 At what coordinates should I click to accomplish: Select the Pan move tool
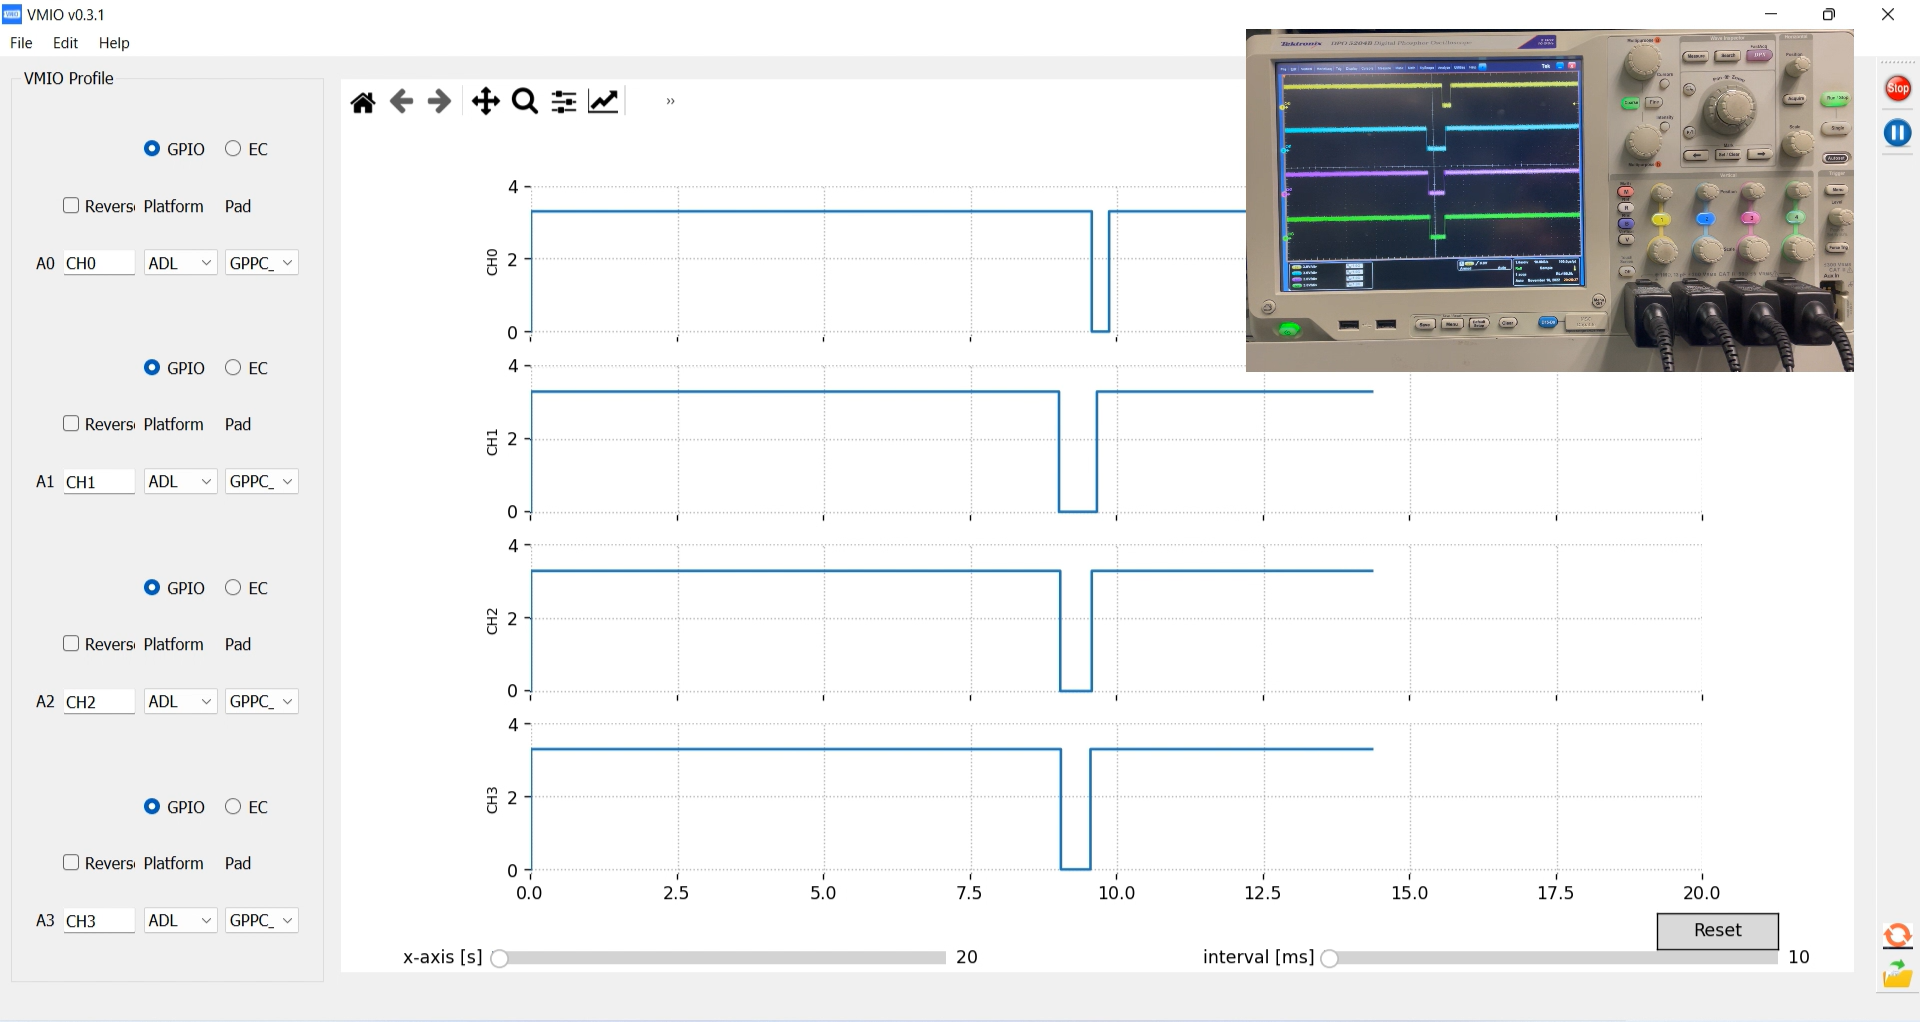tap(485, 101)
